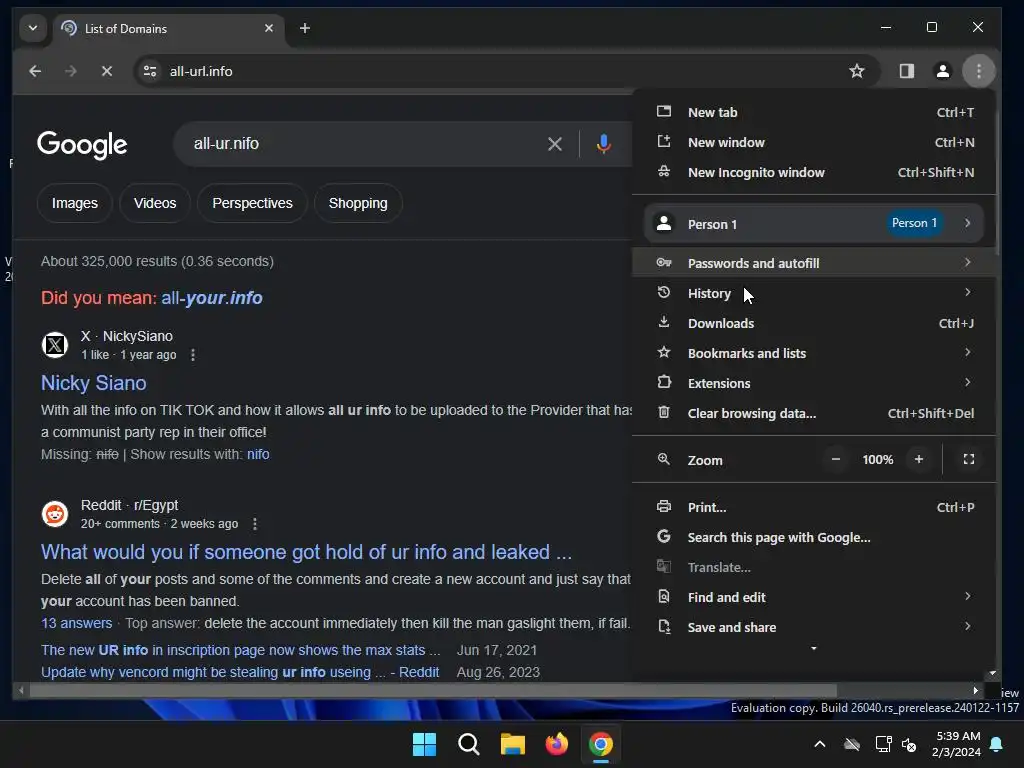
Task: Show results with nifo link
Action: [258, 455]
